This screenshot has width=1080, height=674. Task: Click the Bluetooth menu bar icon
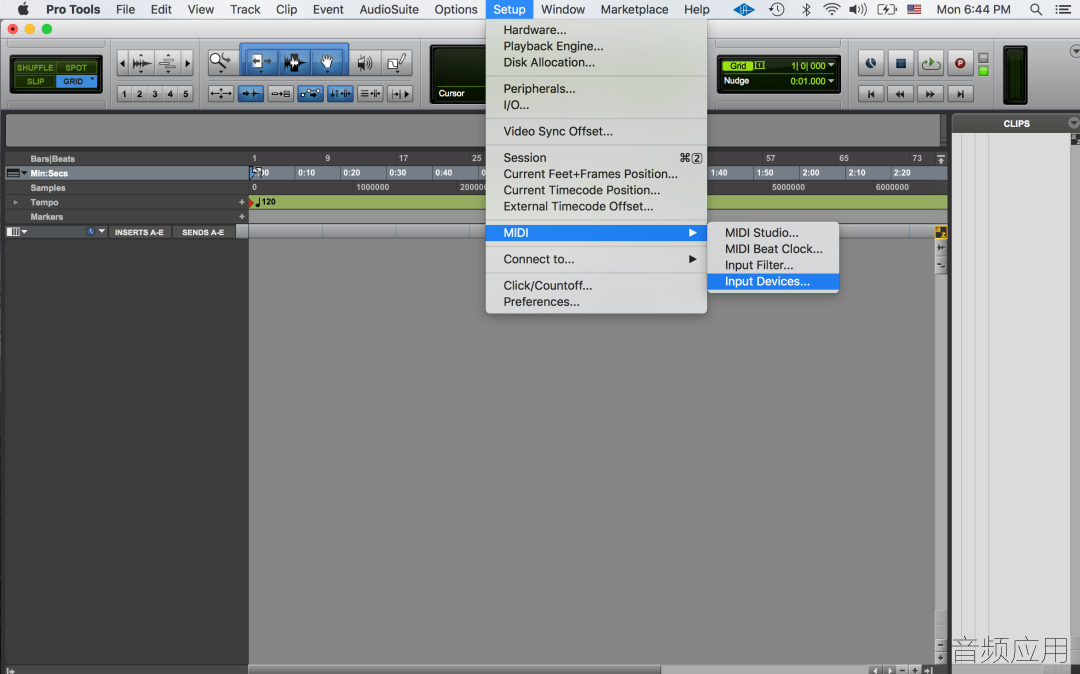pyautogui.click(x=806, y=10)
